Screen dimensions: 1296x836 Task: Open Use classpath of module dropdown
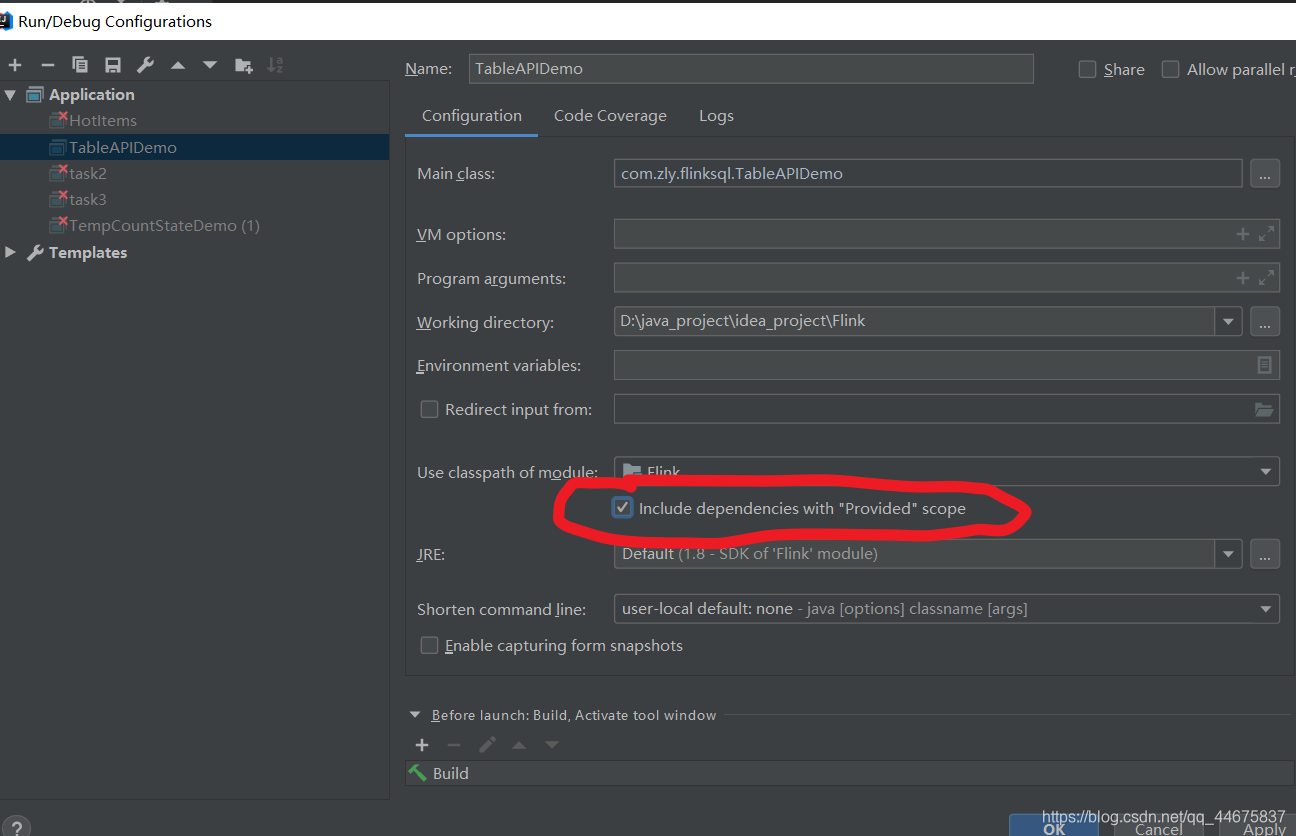pos(1266,471)
